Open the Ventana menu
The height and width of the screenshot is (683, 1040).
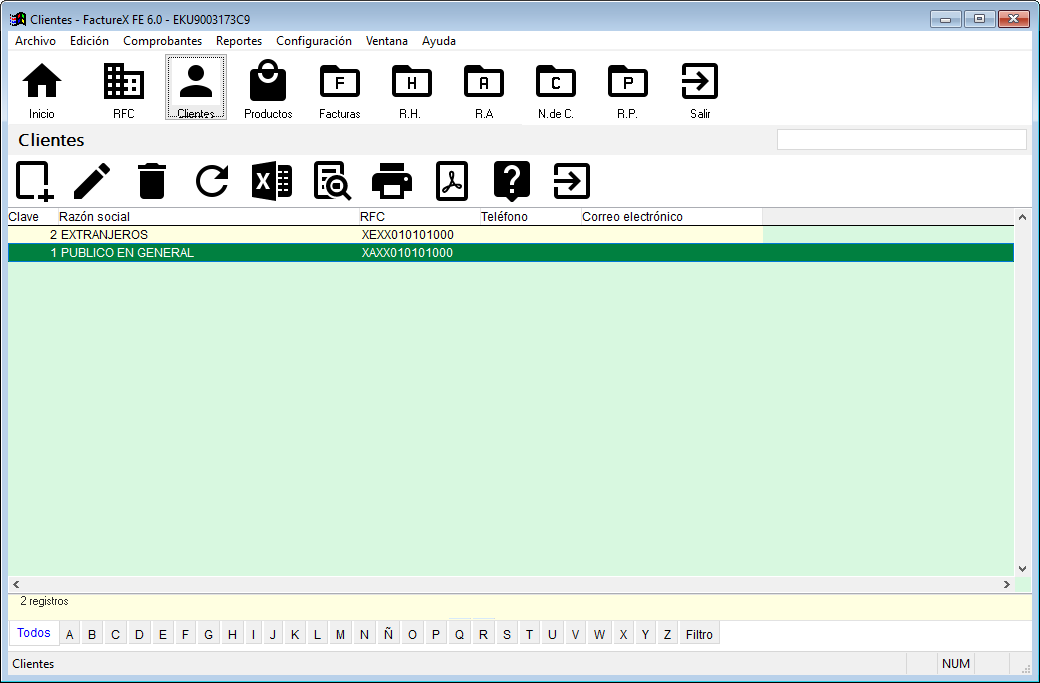click(x=387, y=41)
